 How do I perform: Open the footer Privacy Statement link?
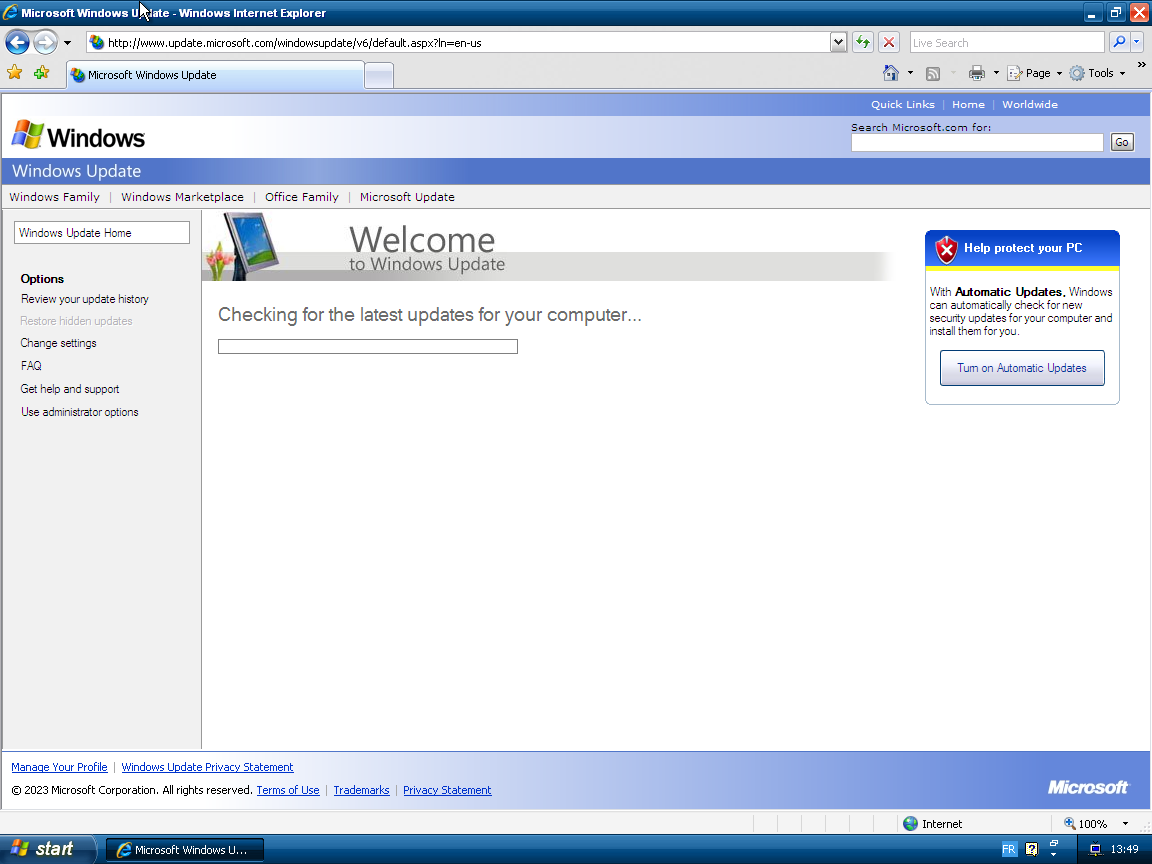pos(447,791)
